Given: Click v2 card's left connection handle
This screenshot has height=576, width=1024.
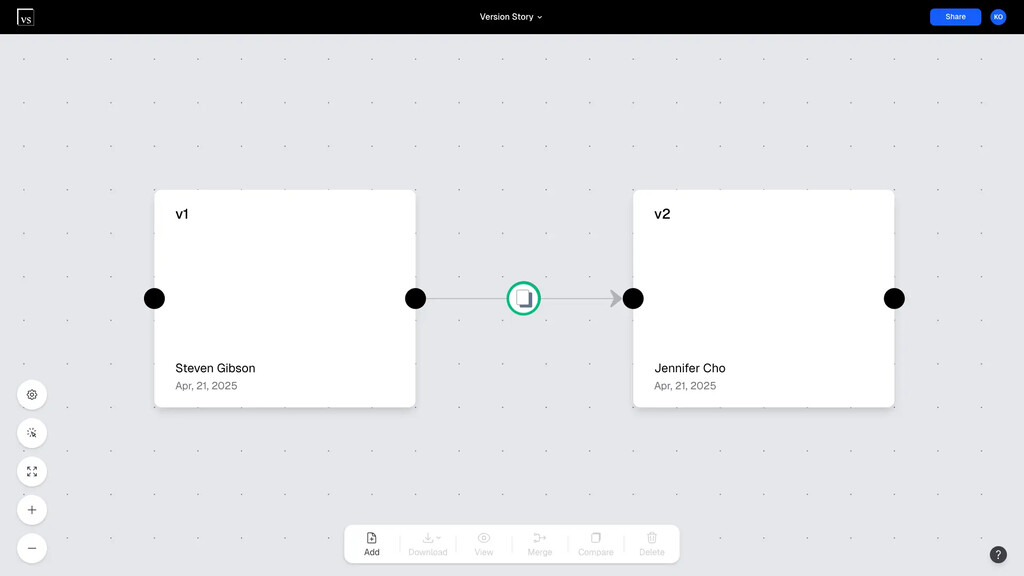Looking at the screenshot, I should tap(633, 298).
